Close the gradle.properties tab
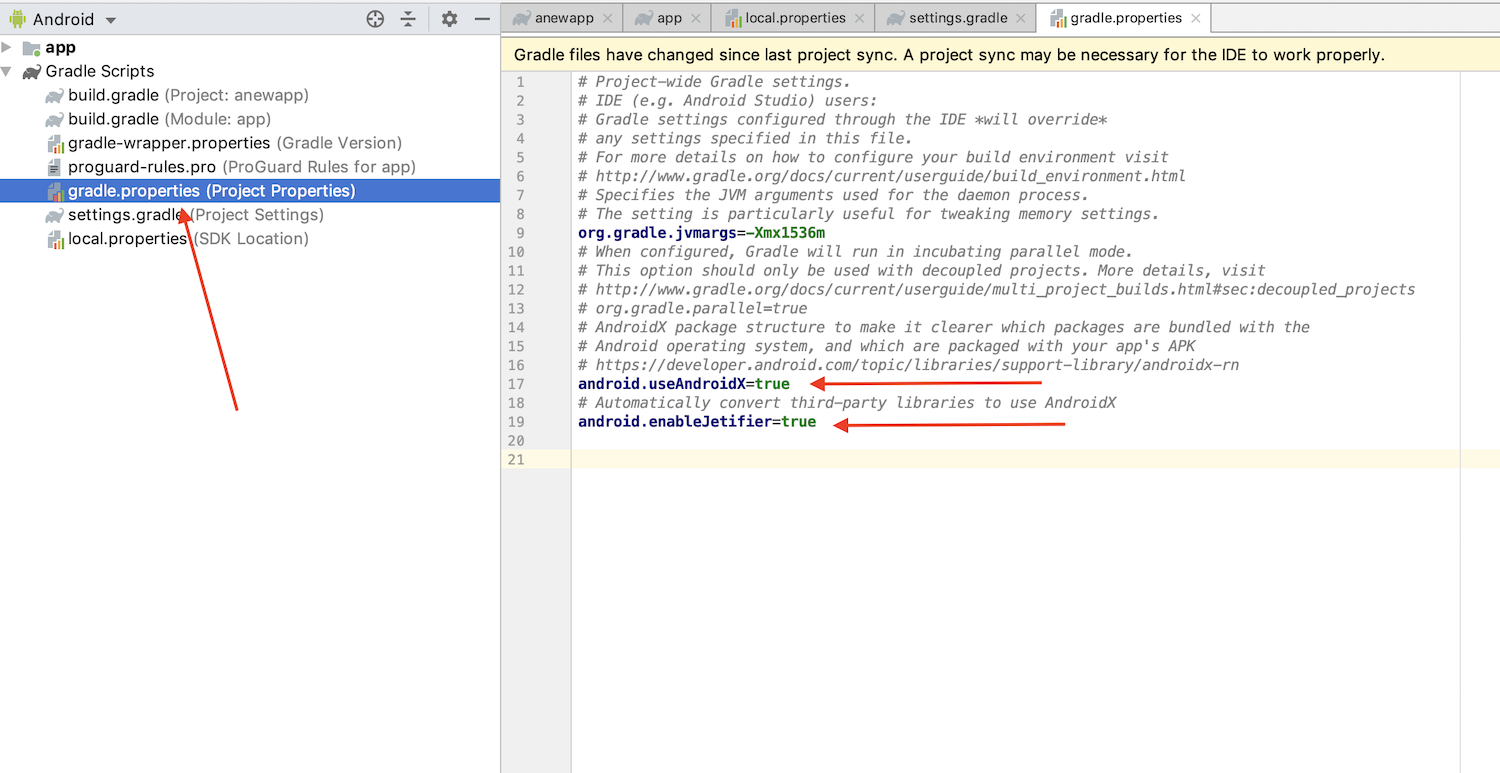1500x773 pixels. pyautogui.click(x=1195, y=18)
